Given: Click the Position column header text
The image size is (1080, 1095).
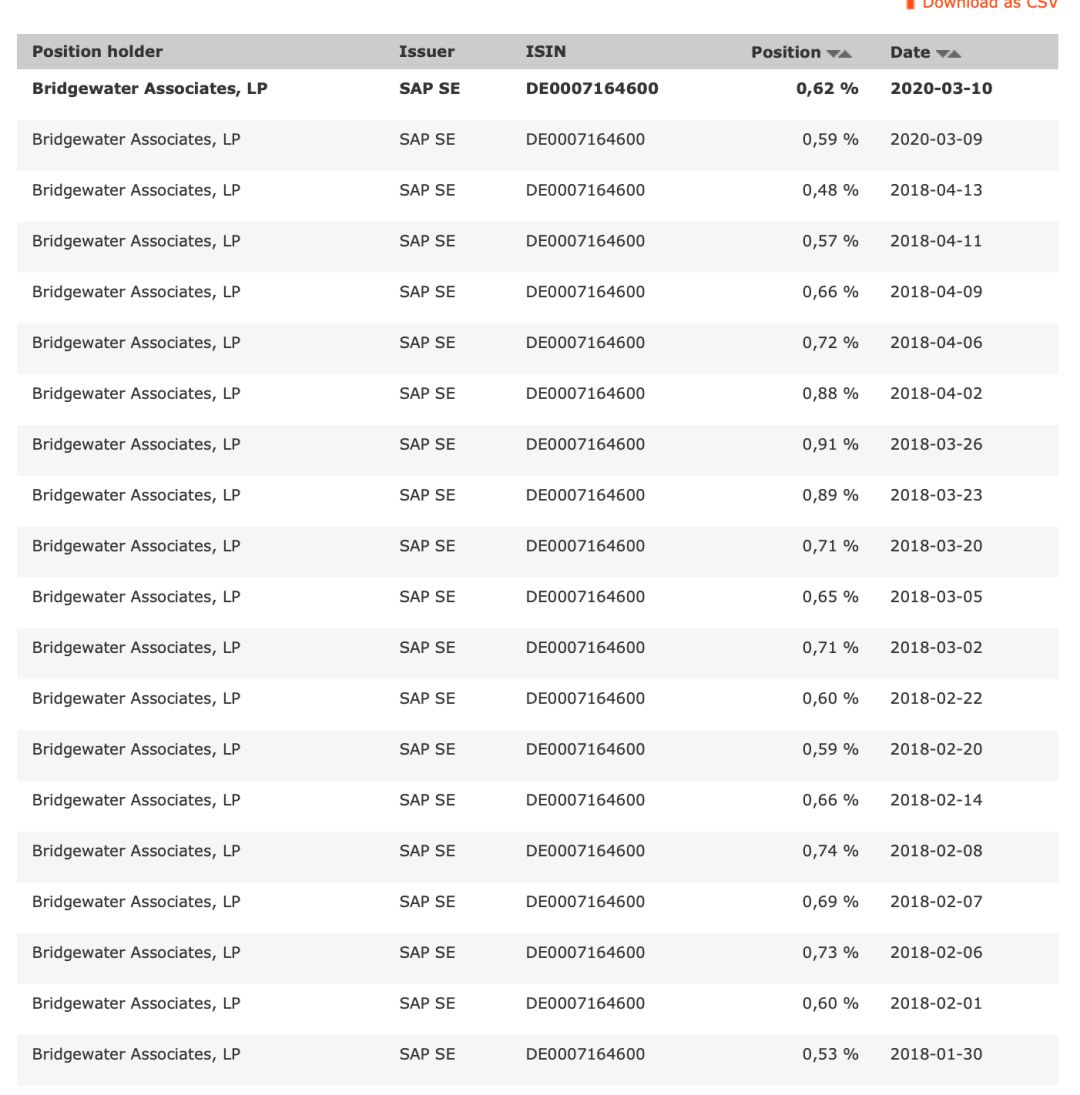Looking at the screenshot, I should tap(786, 52).
